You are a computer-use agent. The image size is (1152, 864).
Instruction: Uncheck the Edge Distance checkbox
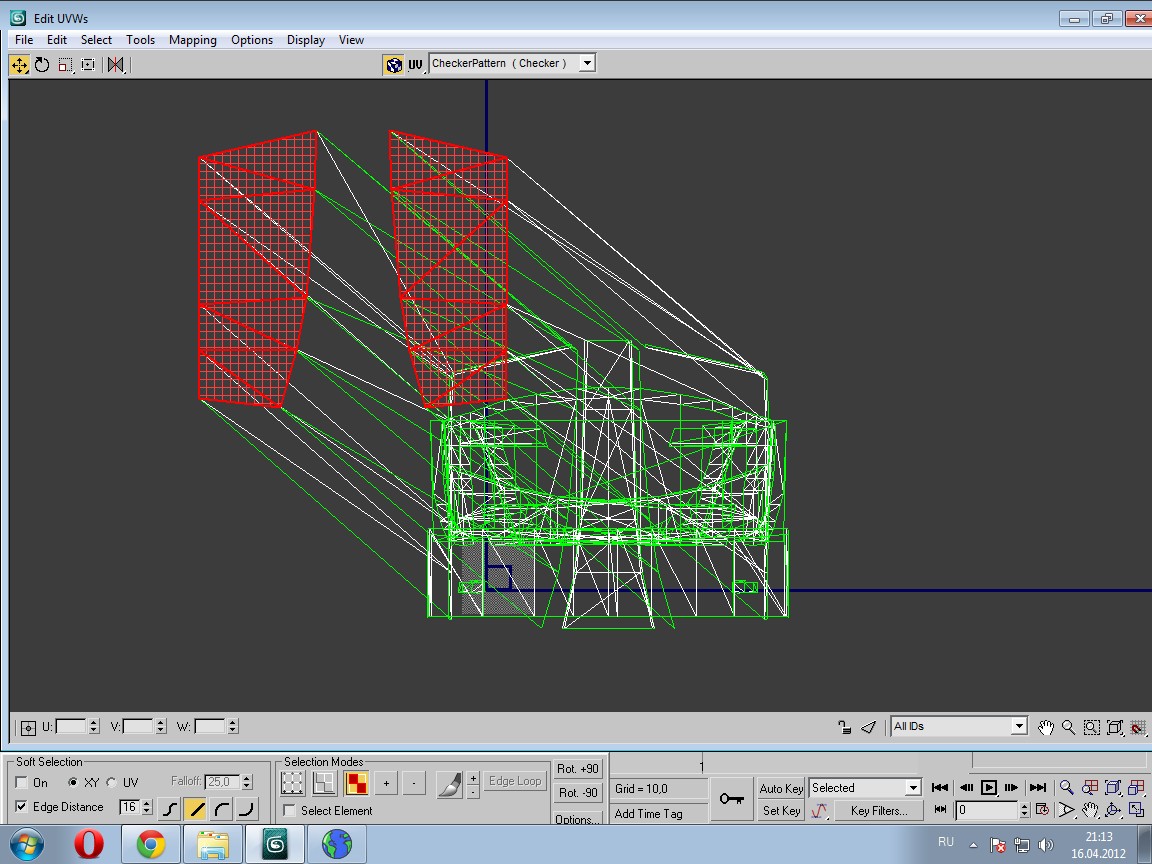point(22,807)
